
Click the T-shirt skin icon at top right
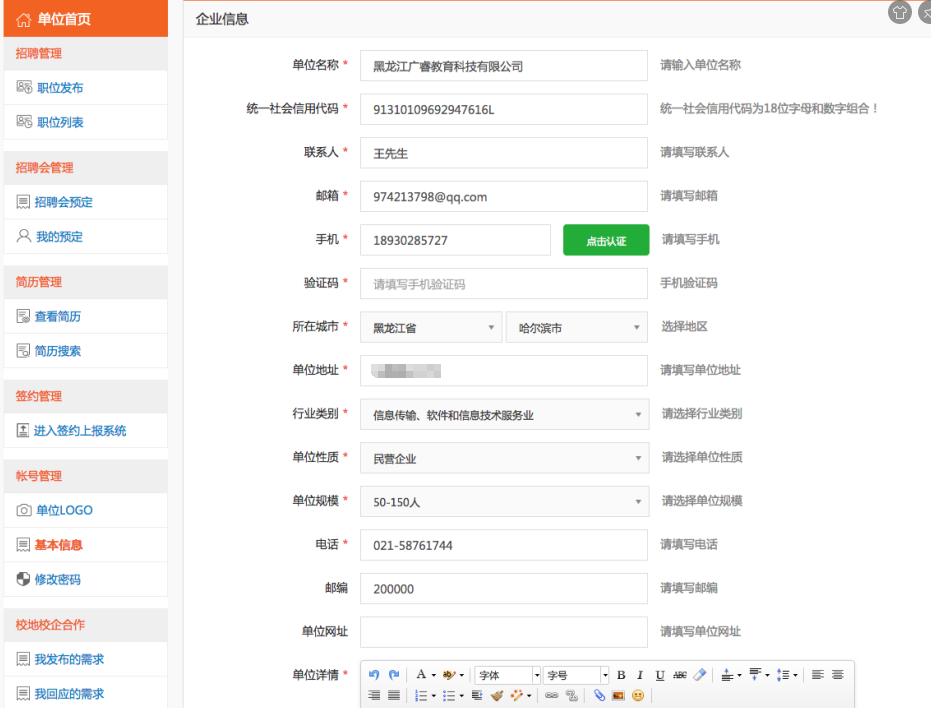pyautogui.click(x=900, y=12)
